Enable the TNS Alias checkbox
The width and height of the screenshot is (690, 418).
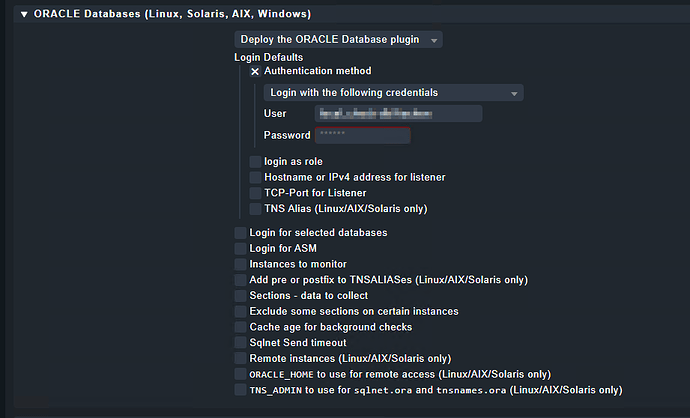click(255, 209)
